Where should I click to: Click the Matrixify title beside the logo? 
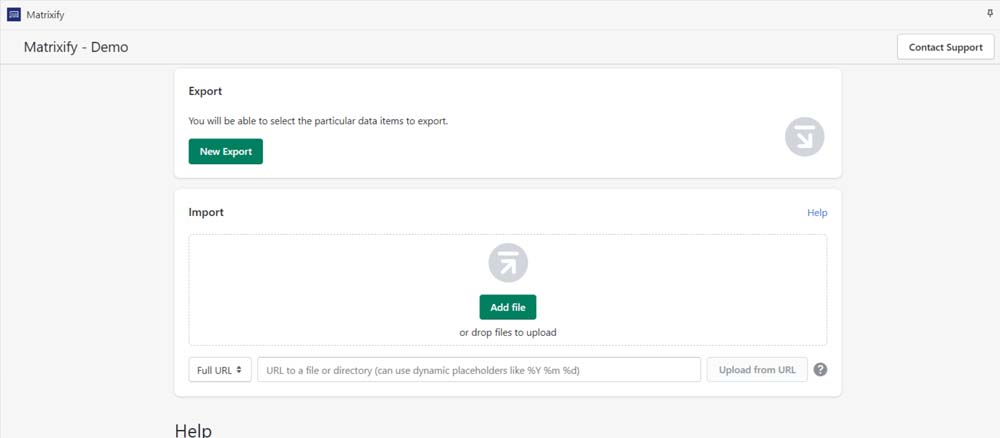45,15
